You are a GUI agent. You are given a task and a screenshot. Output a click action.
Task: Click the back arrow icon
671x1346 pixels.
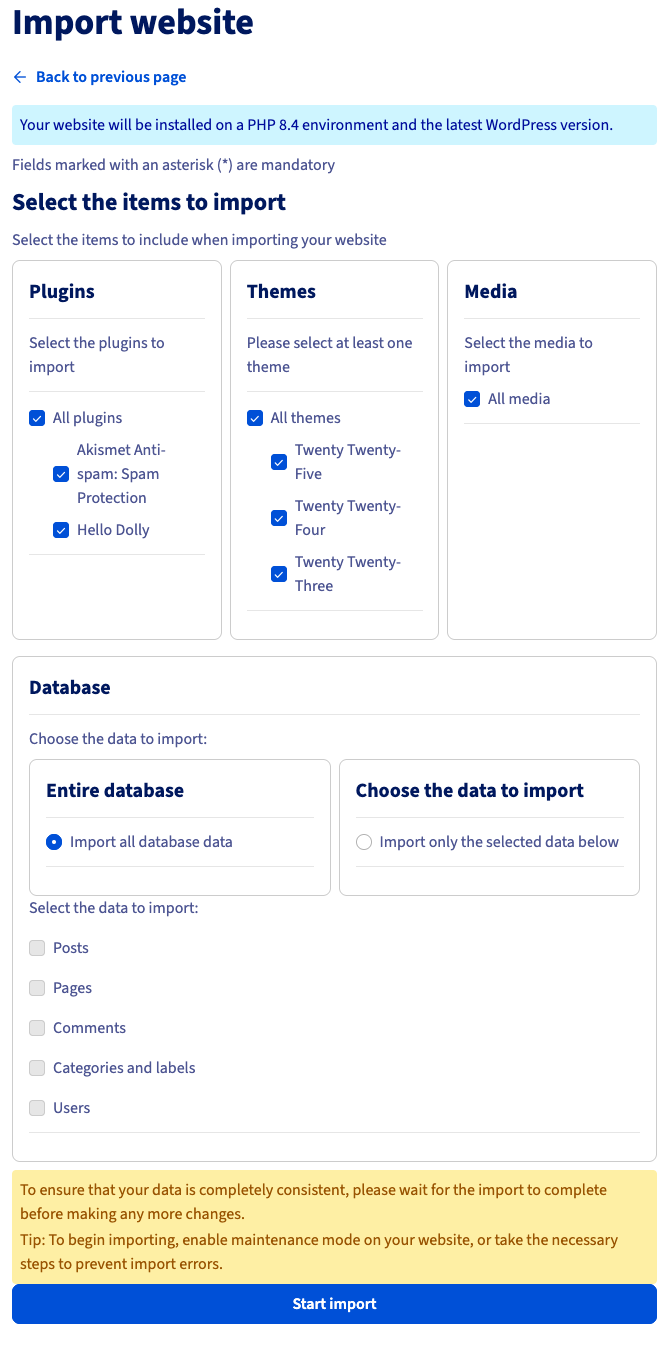tap(19, 77)
